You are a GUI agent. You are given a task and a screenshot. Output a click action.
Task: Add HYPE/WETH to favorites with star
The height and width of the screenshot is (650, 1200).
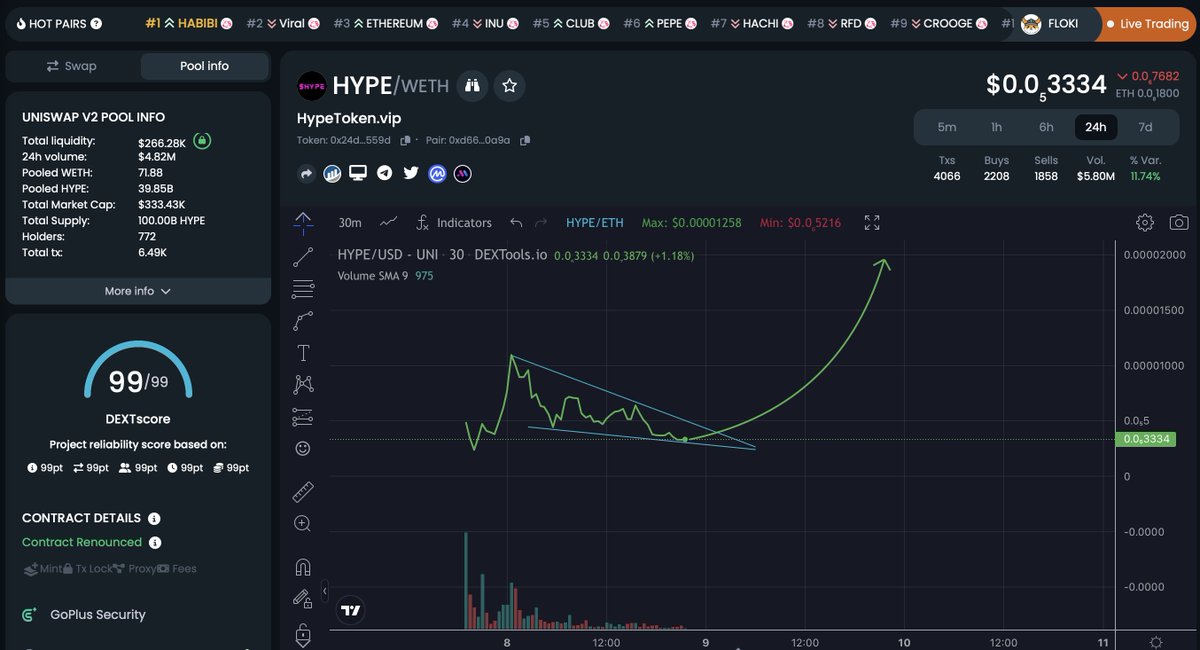509,86
